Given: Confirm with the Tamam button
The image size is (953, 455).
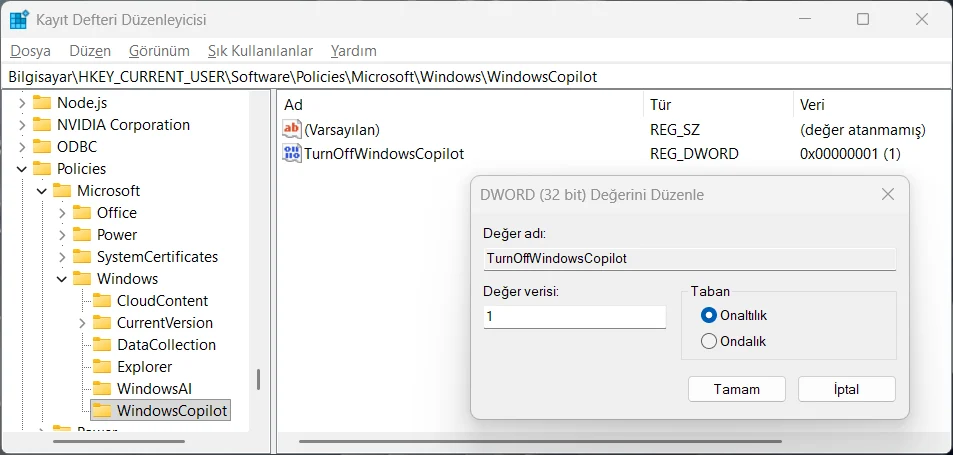Looking at the screenshot, I should pos(737,389).
